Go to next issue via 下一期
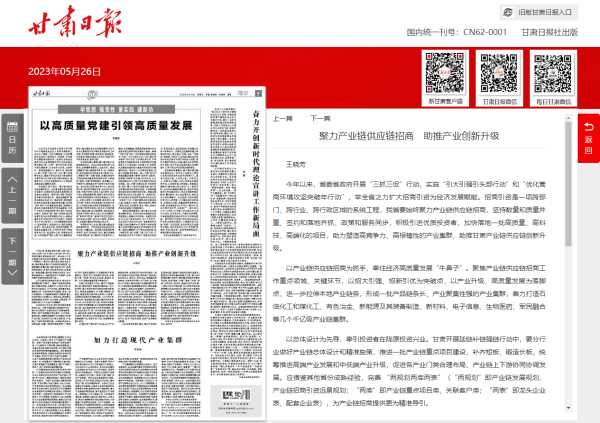The width and height of the screenshot is (600, 423). tap(12, 256)
